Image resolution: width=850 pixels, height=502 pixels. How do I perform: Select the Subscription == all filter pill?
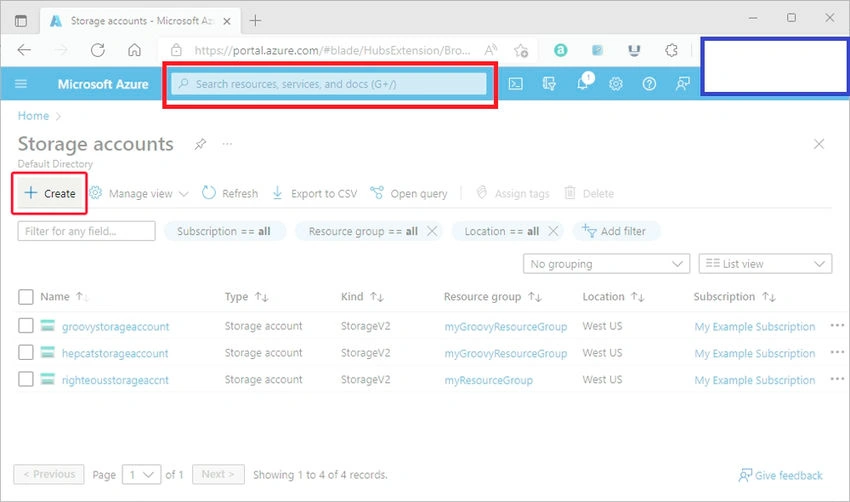click(224, 231)
